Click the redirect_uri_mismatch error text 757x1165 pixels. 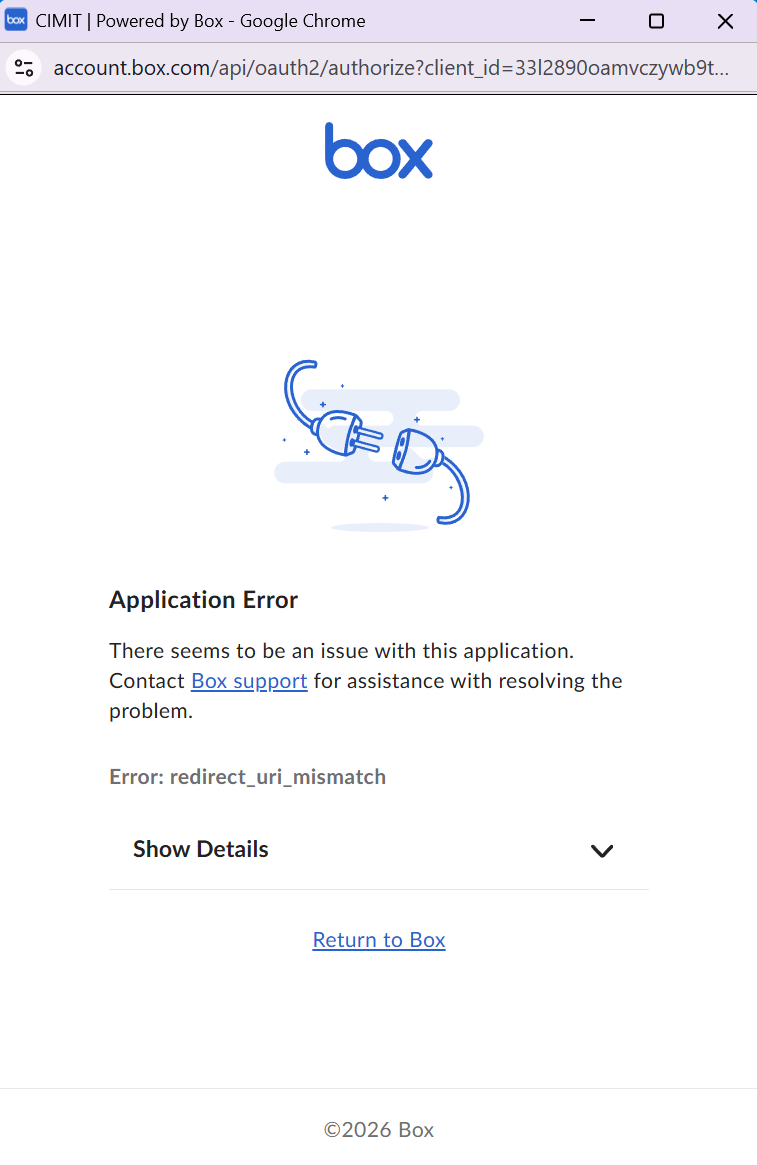pyautogui.click(x=278, y=777)
